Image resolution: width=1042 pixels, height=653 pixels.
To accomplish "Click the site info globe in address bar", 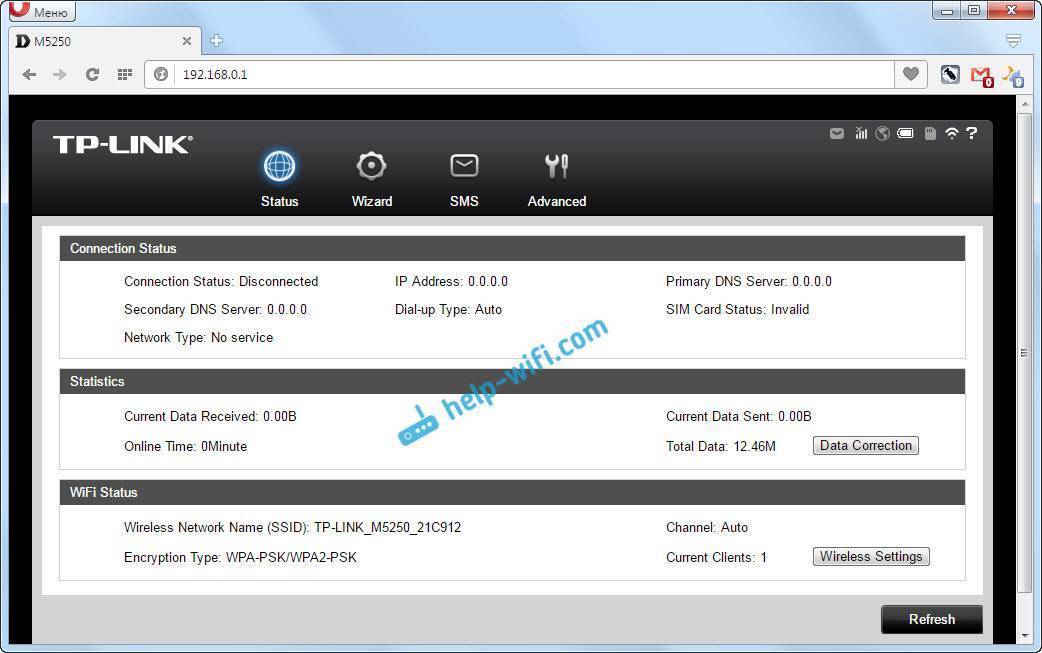I will point(161,74).
